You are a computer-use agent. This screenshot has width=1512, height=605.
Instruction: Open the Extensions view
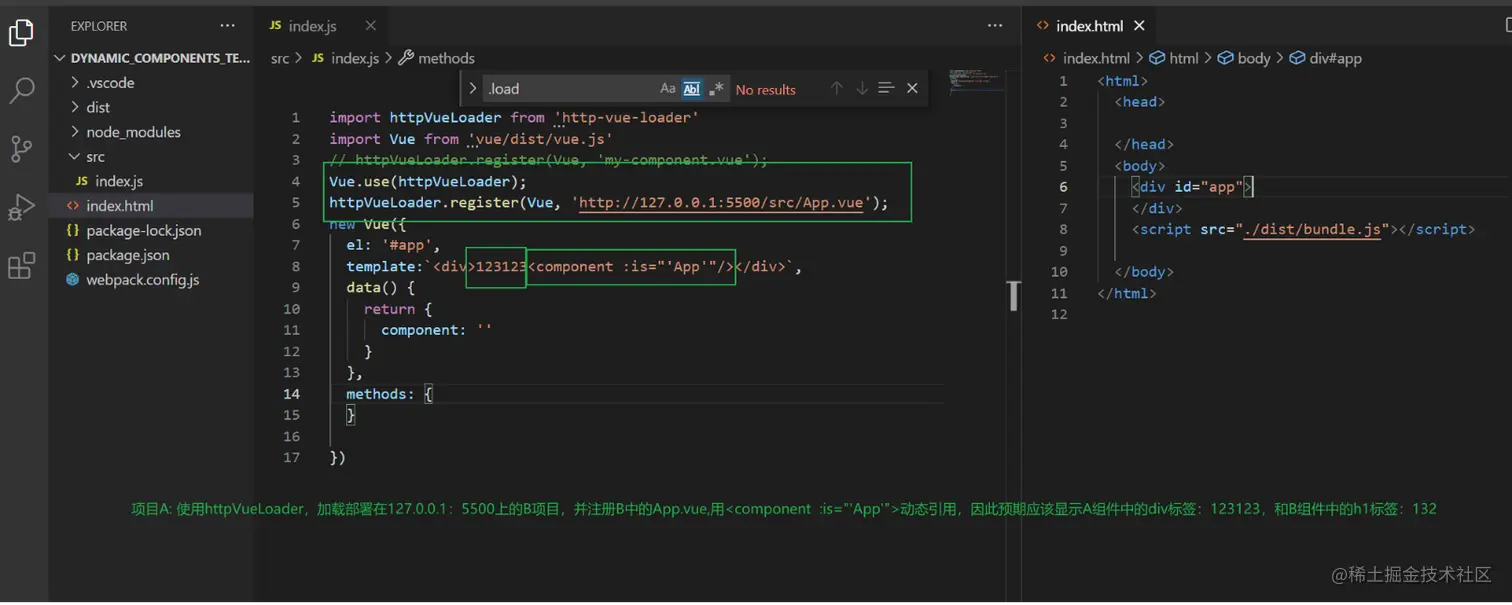click(x=21, y=265)
